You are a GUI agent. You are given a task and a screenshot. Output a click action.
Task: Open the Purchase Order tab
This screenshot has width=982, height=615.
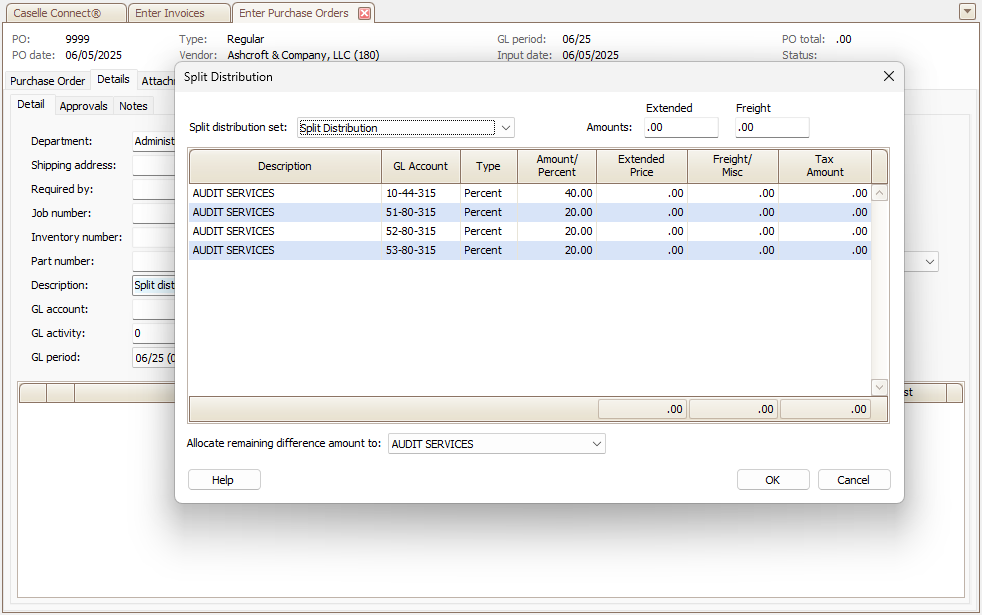pos(47,81)
